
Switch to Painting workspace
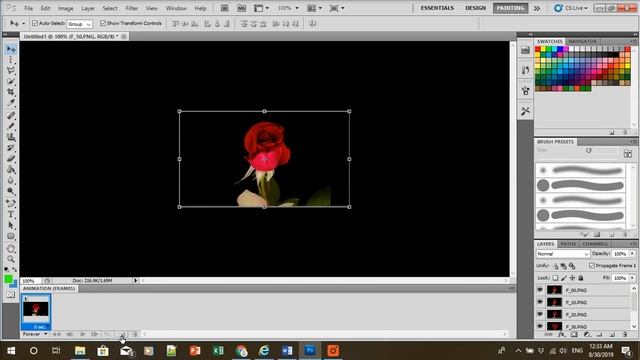click(x=510, y=8)
